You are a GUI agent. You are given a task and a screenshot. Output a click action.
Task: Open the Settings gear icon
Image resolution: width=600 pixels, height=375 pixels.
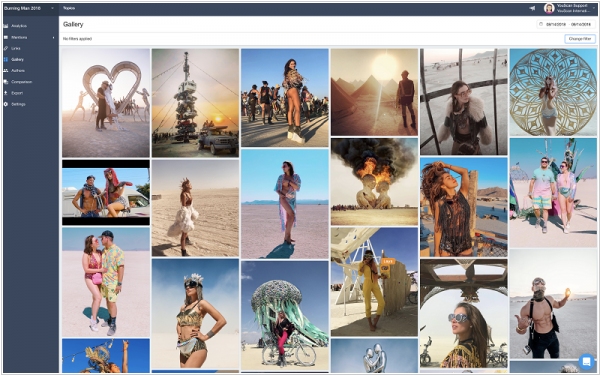click(x=6, y=104)
